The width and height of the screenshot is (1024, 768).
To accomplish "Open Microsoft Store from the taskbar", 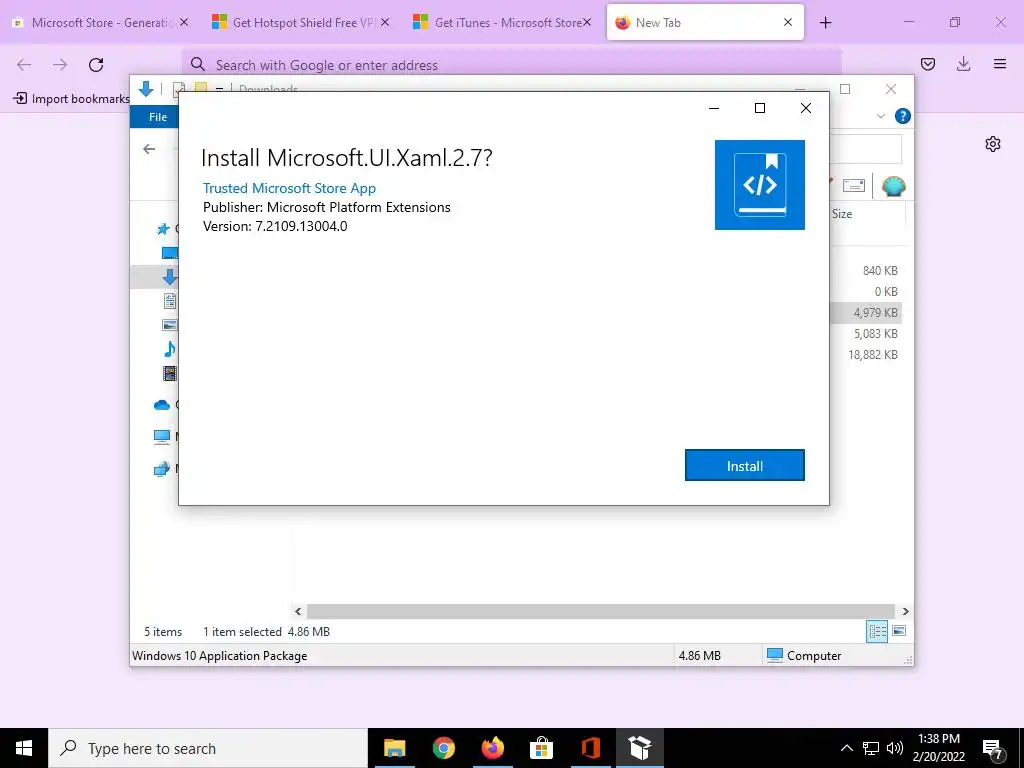I will 541,748.
